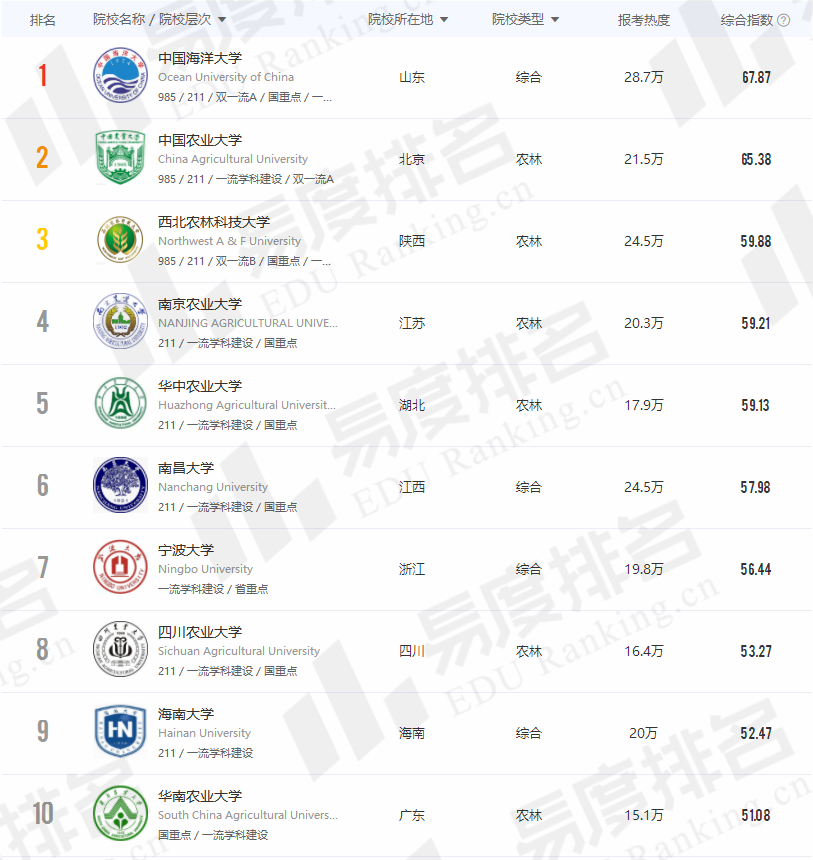This screenshot has height=860, width=813.
Task: Click the 排名 column header
Action: click(x=43, y=20)
